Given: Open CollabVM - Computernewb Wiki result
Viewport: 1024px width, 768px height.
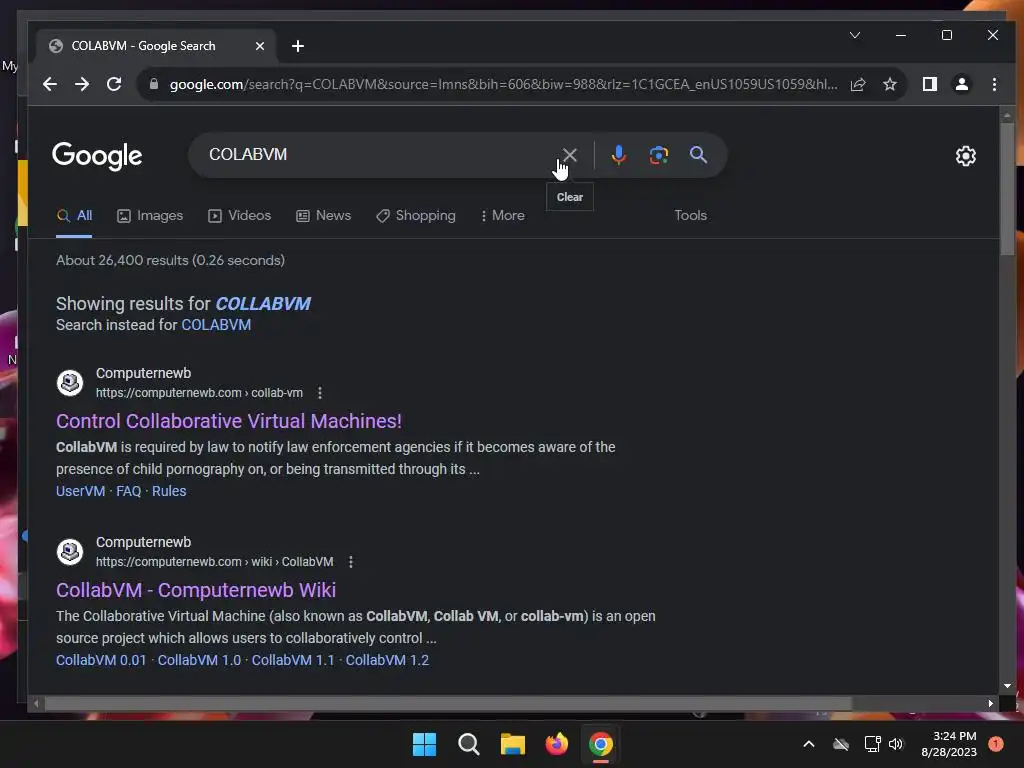Looking at the screenshot, I should [x=196, y=590].
